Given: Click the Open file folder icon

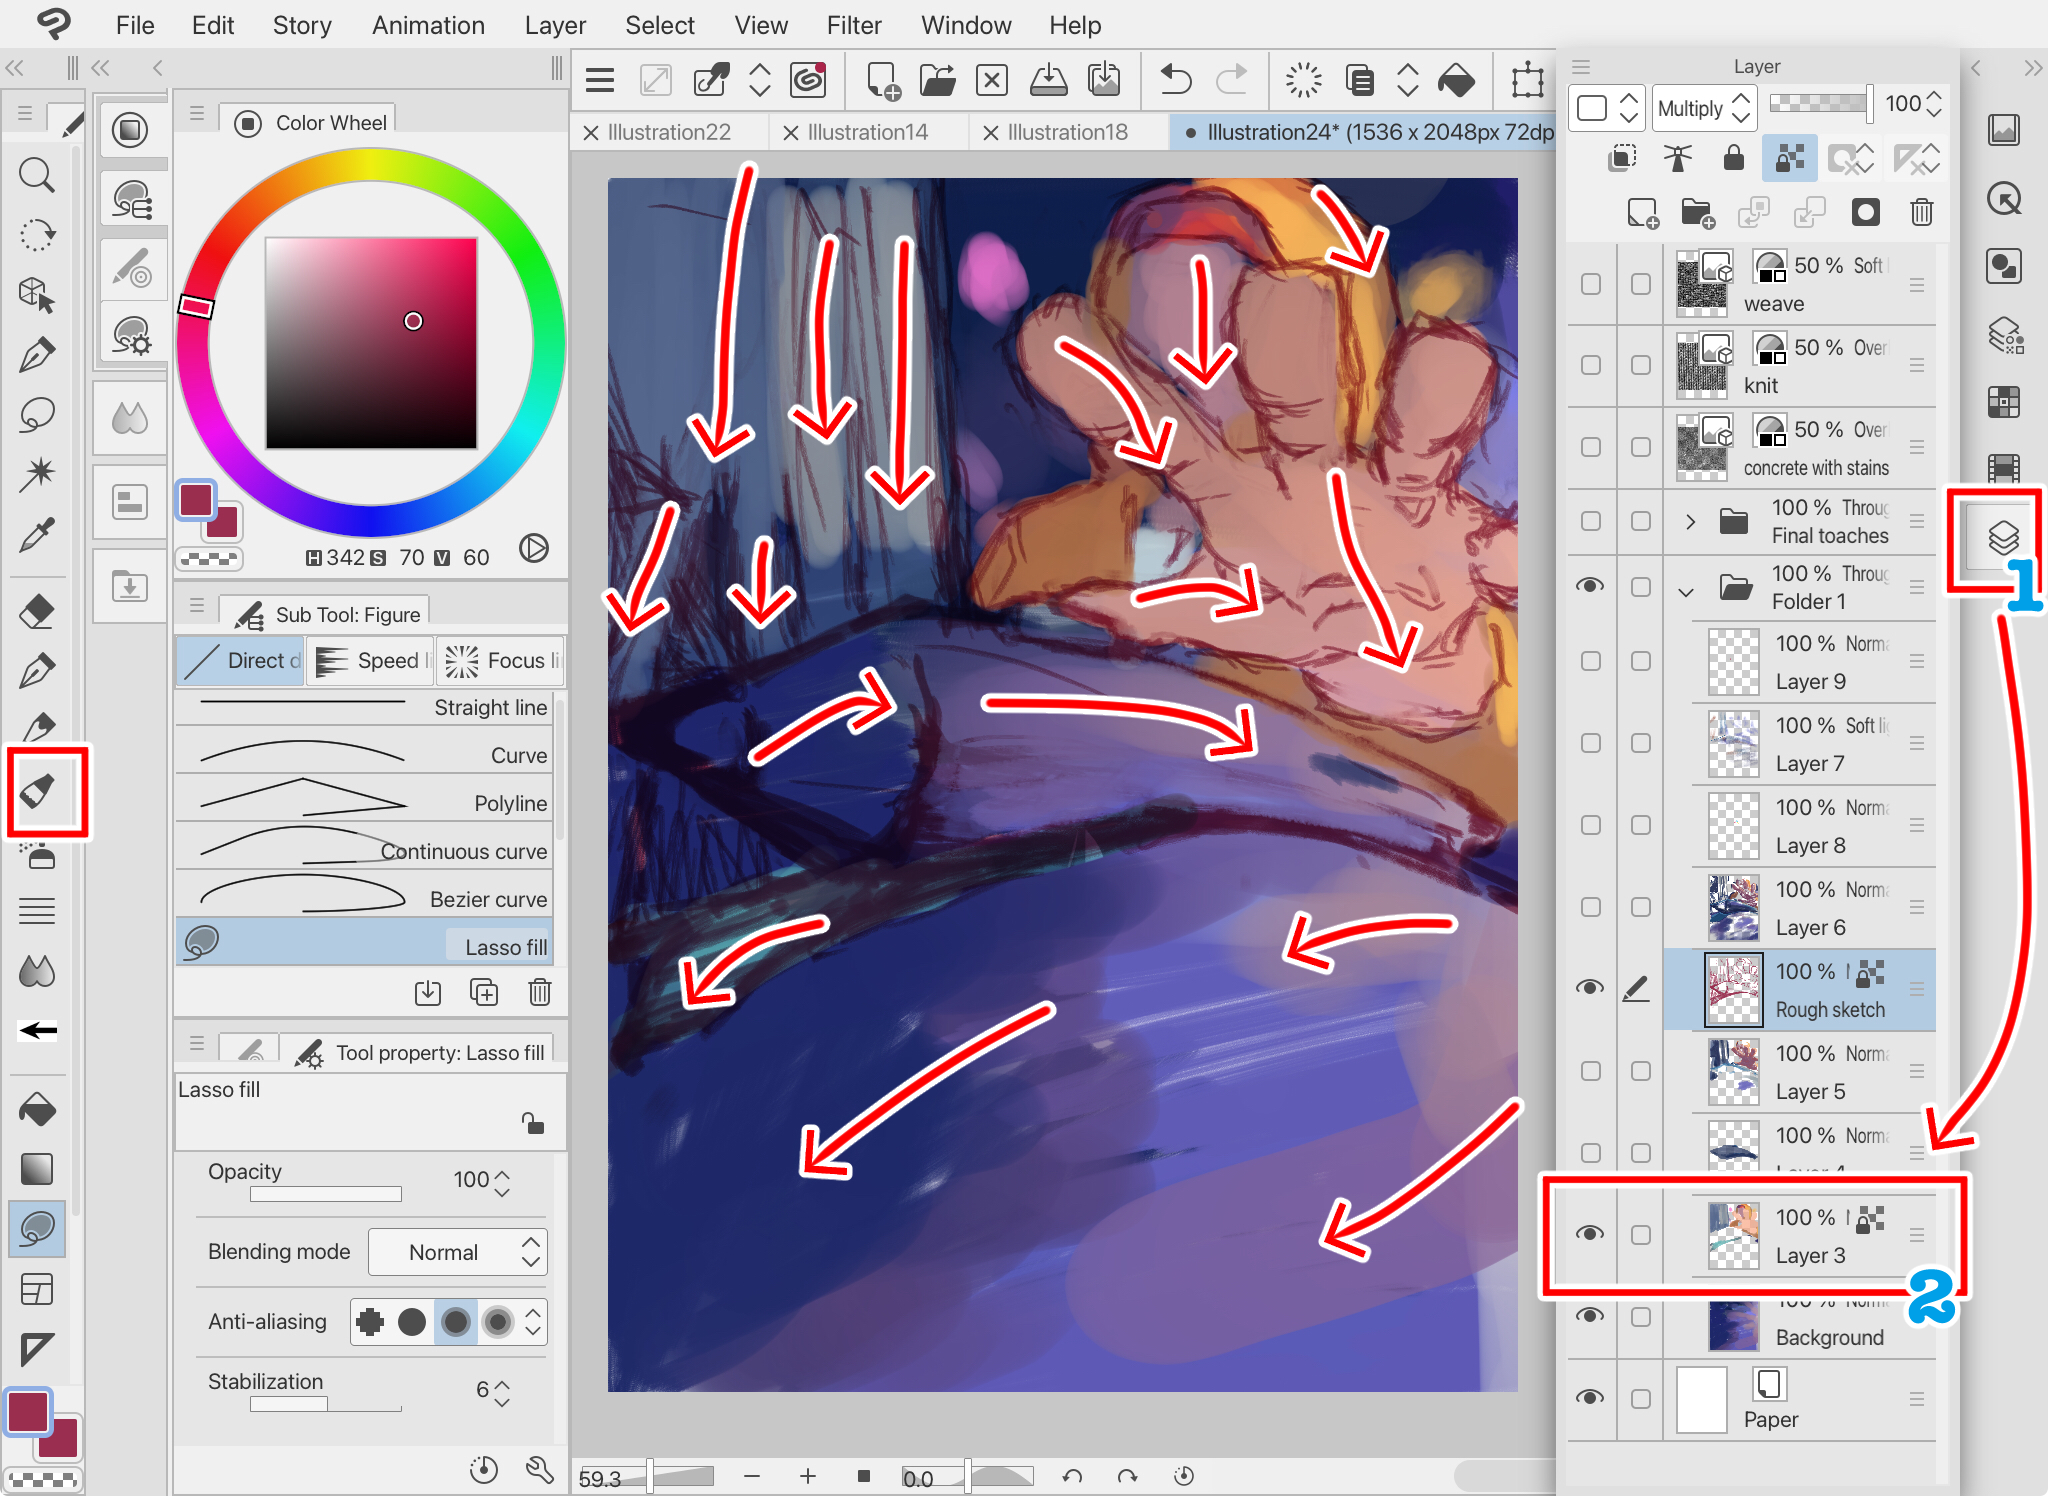Looking at the screenshot, I should pos(937,80).
